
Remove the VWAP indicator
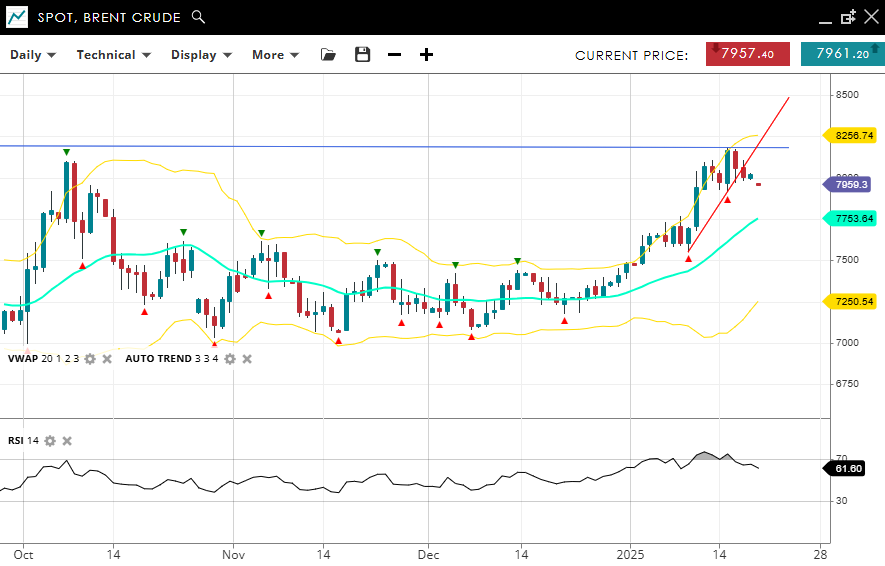pyautogui.click(x=107, y=358)
